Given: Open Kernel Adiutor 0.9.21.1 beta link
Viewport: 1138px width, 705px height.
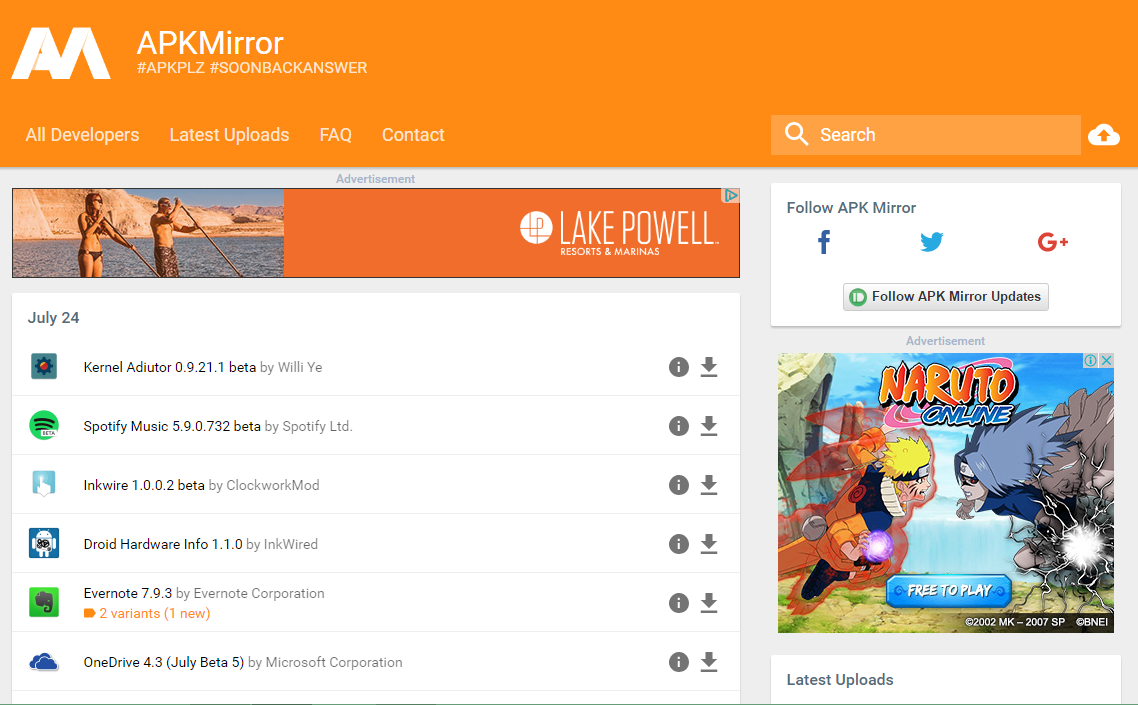Looking at the screenshot, I should pyautogui.click(x=170, y=367).
